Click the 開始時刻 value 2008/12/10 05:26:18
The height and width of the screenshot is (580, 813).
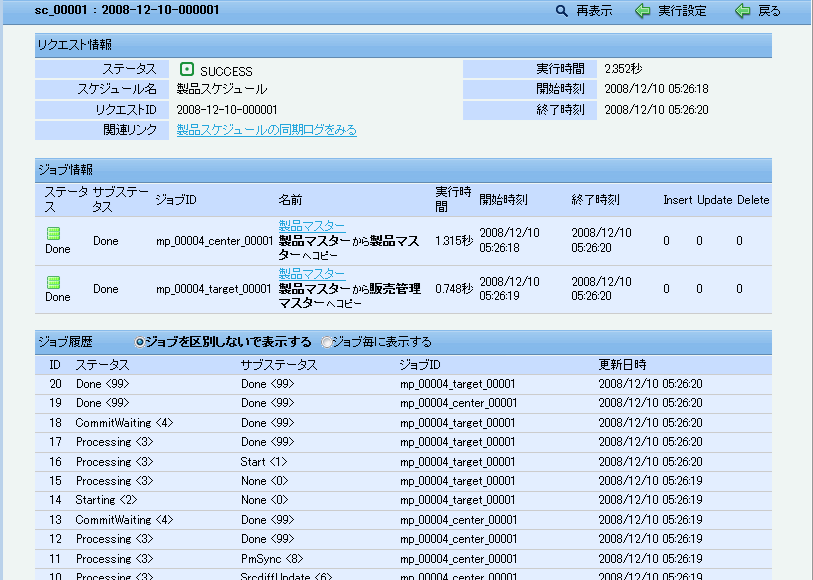tap(656, 89)
